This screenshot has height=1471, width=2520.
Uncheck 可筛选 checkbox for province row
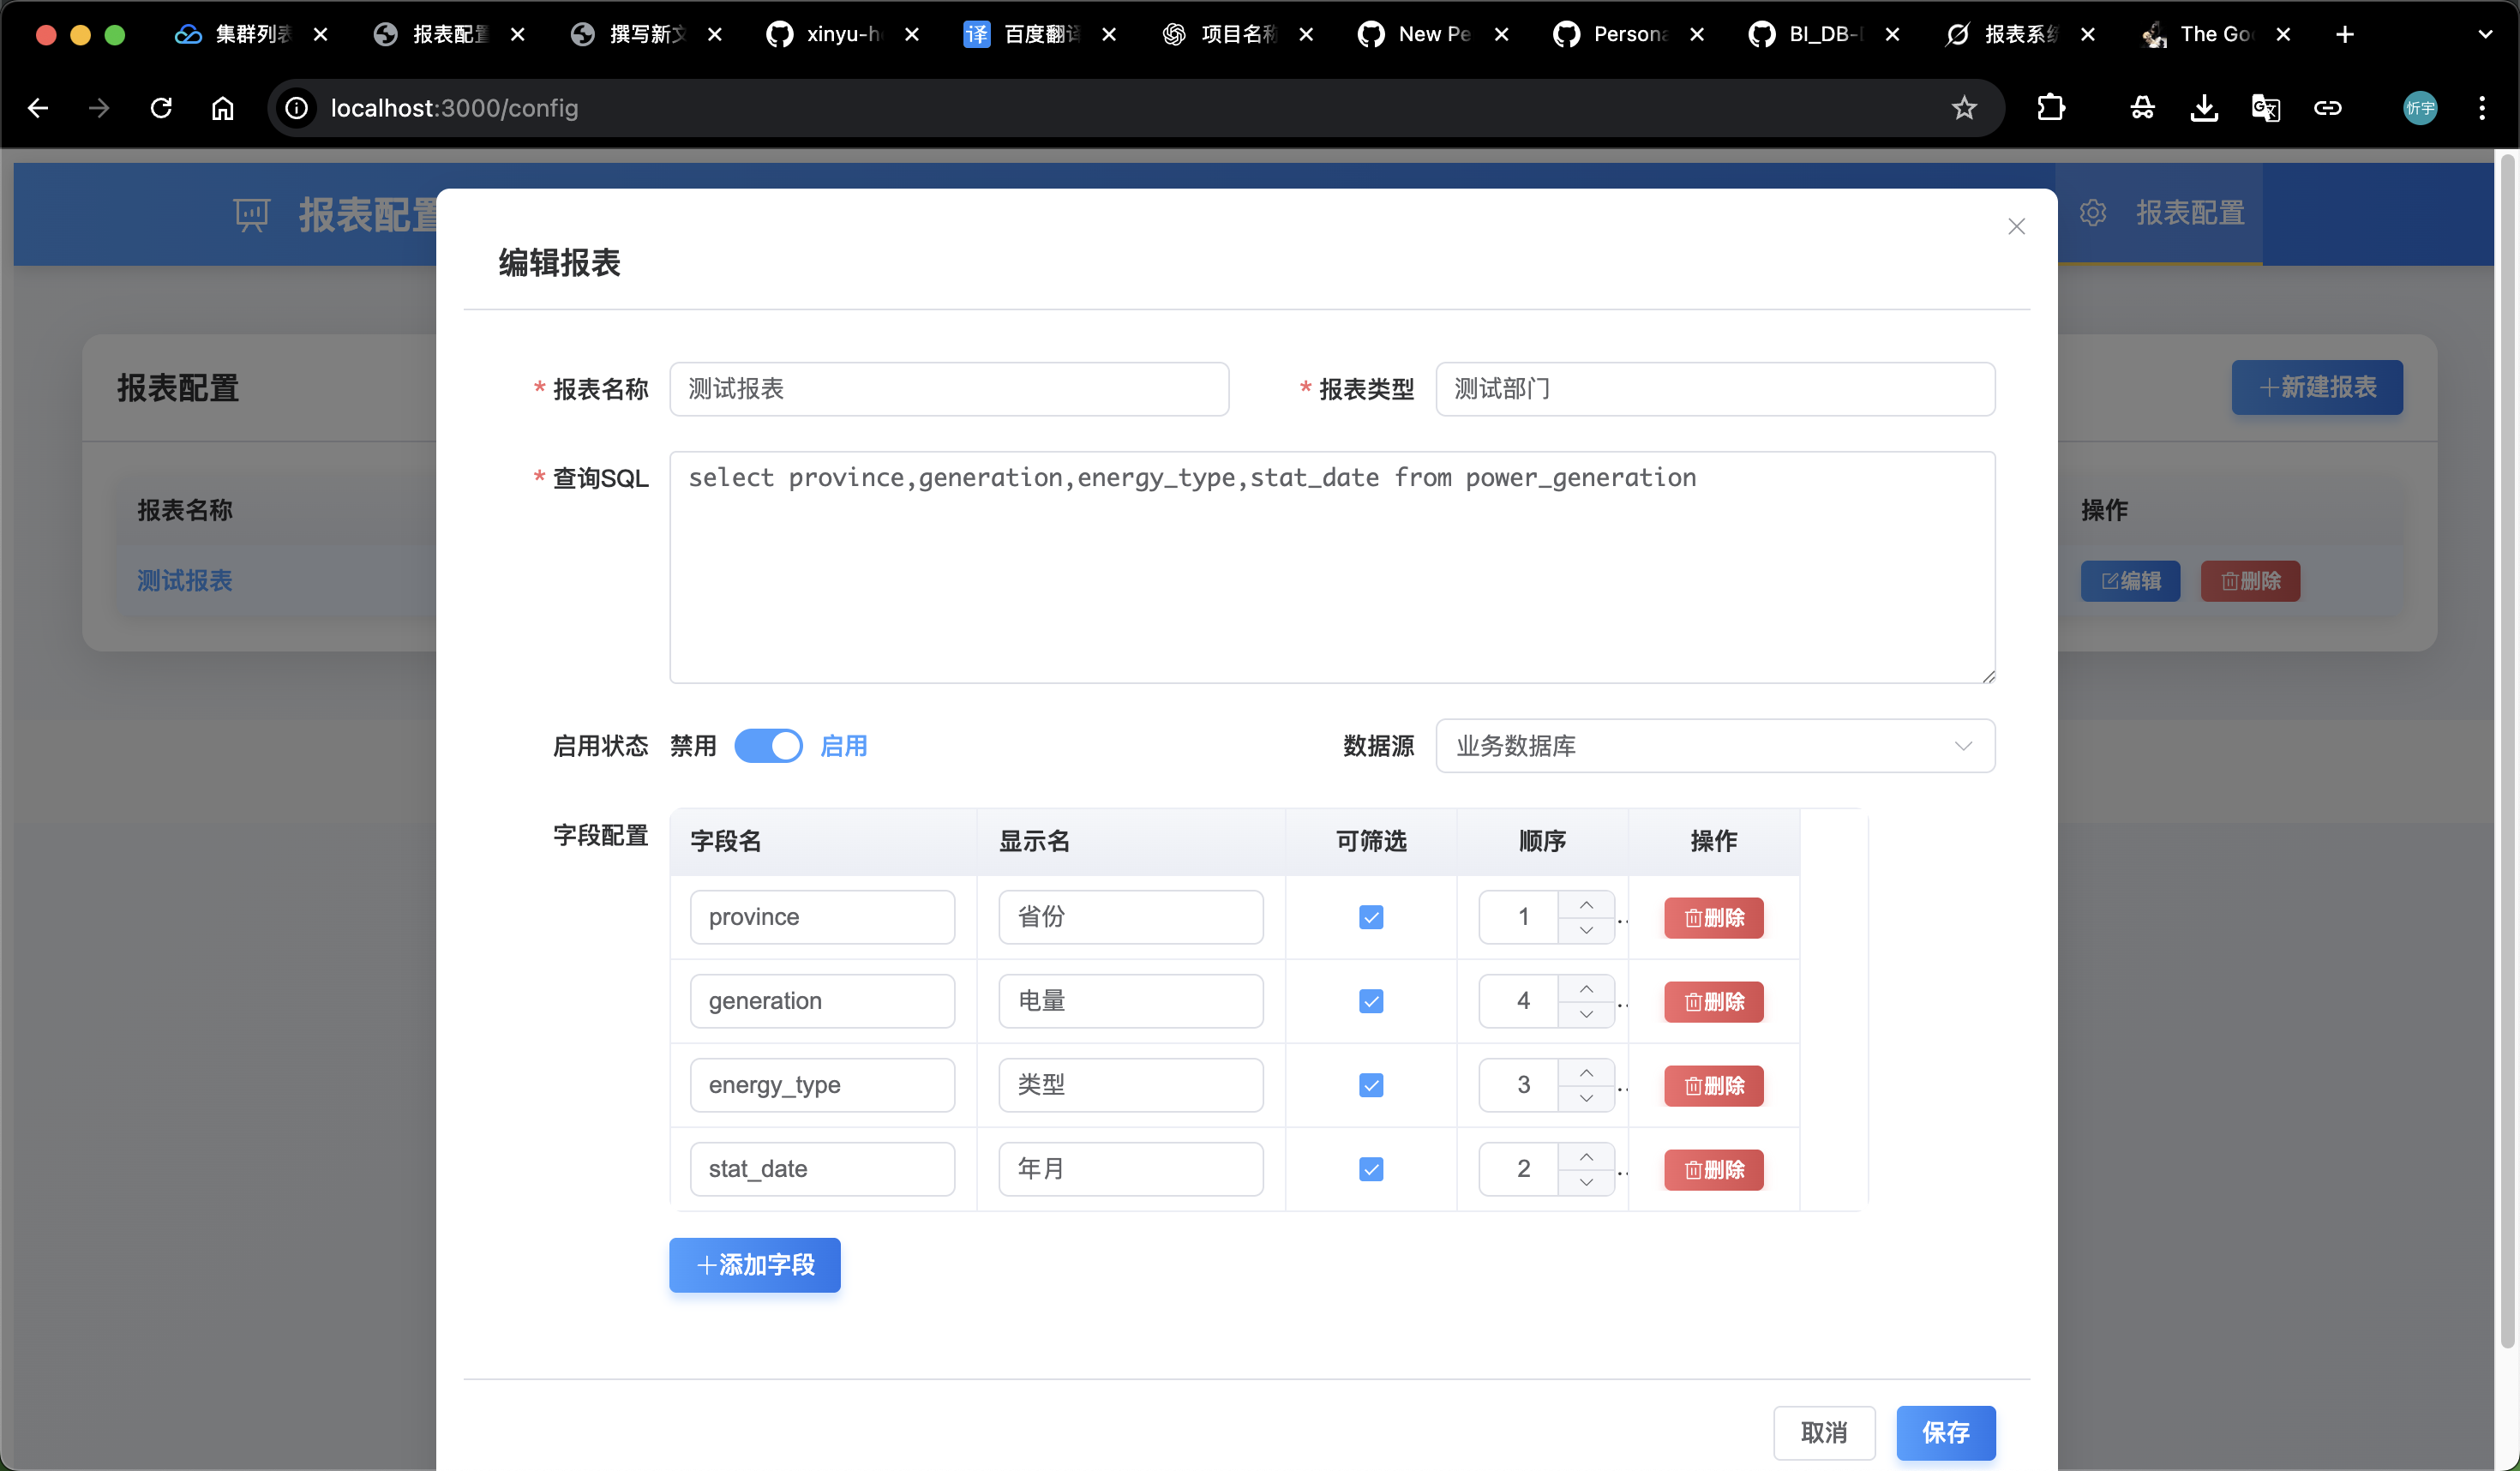coord(1370,917)
